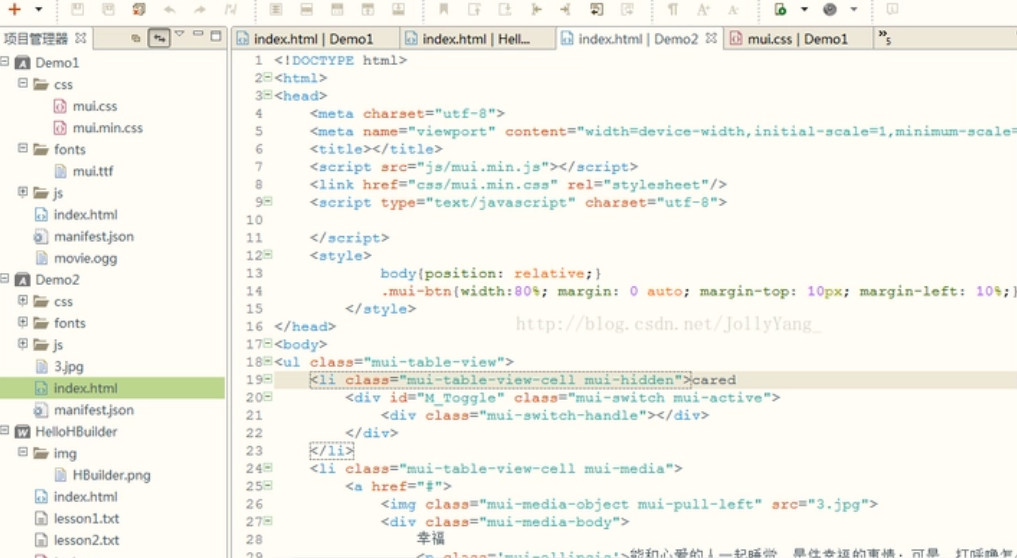Show the hidden editor tabs overflow list
The width and height of the screenshot is (1017, 558).
[x=884, y=38]
